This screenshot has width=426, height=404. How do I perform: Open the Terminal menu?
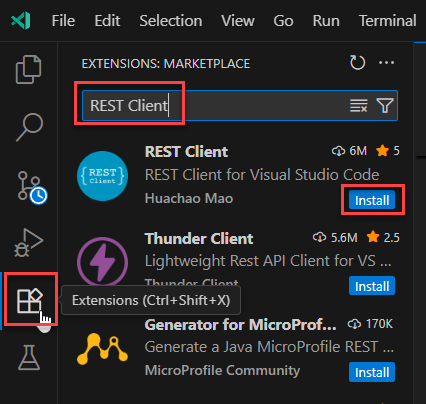pyautogui.click(x=388, y=21)
